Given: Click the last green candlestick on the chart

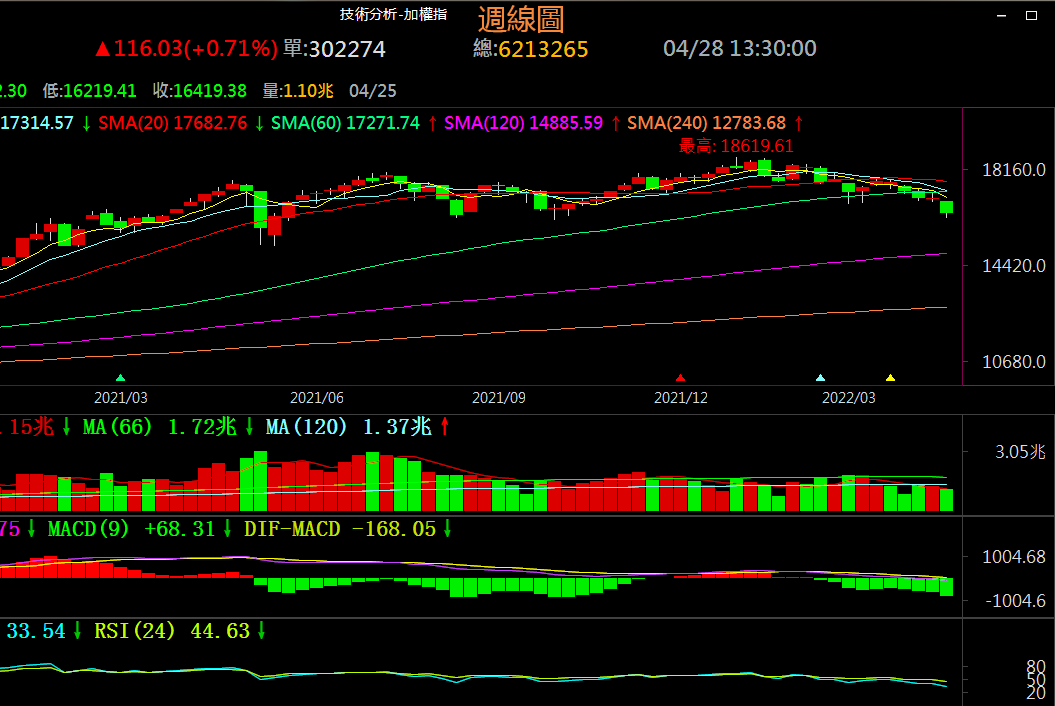Looking at the screenshot, I should pos(946,207).
